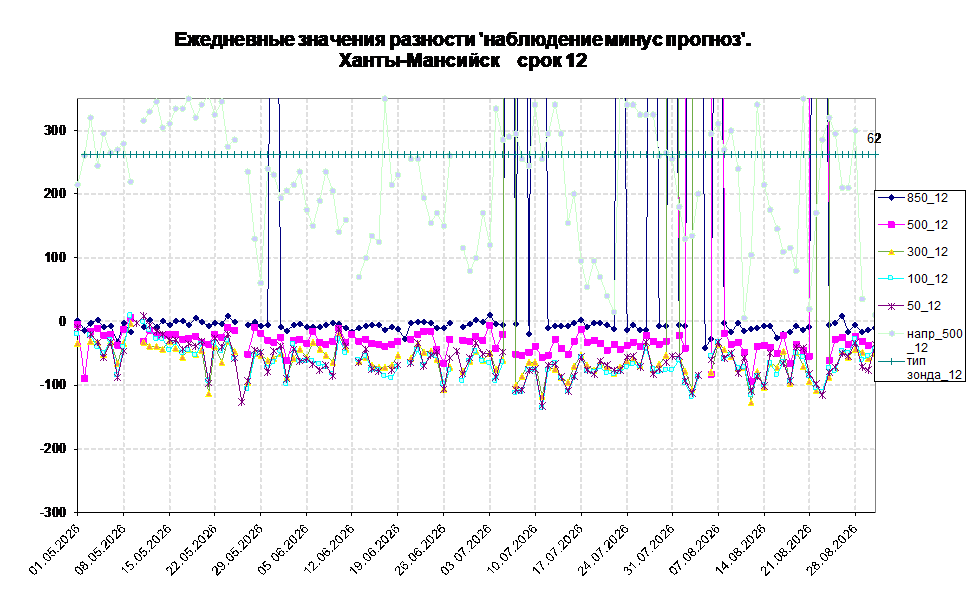
Task: Click the 300 y-axis label
Action: [54, 130]
